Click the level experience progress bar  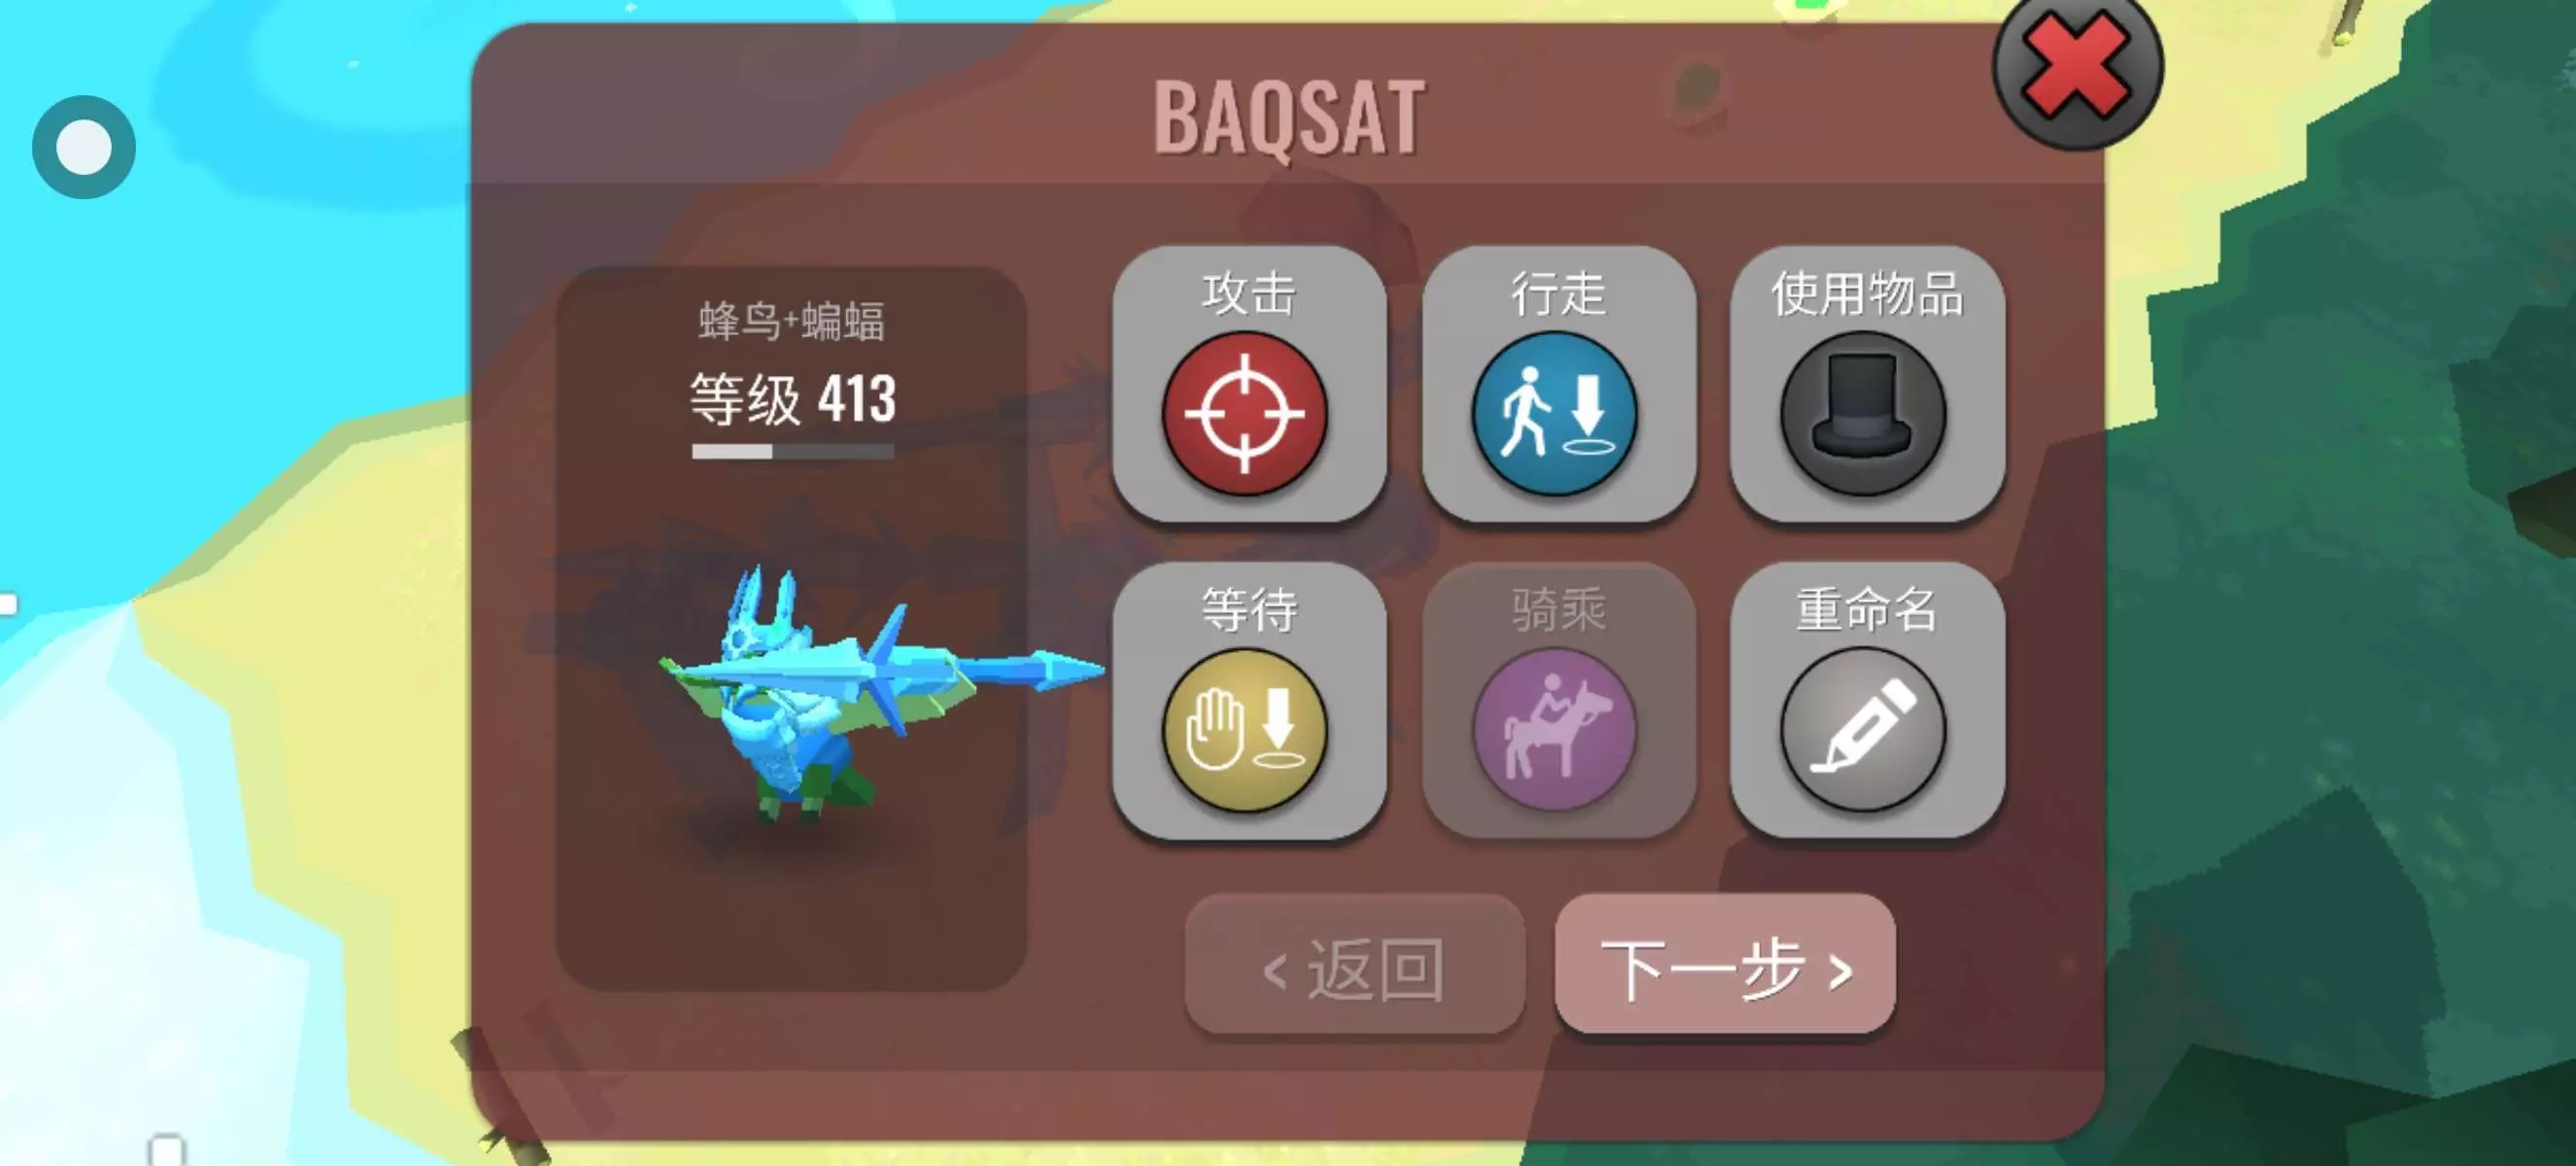793,452
